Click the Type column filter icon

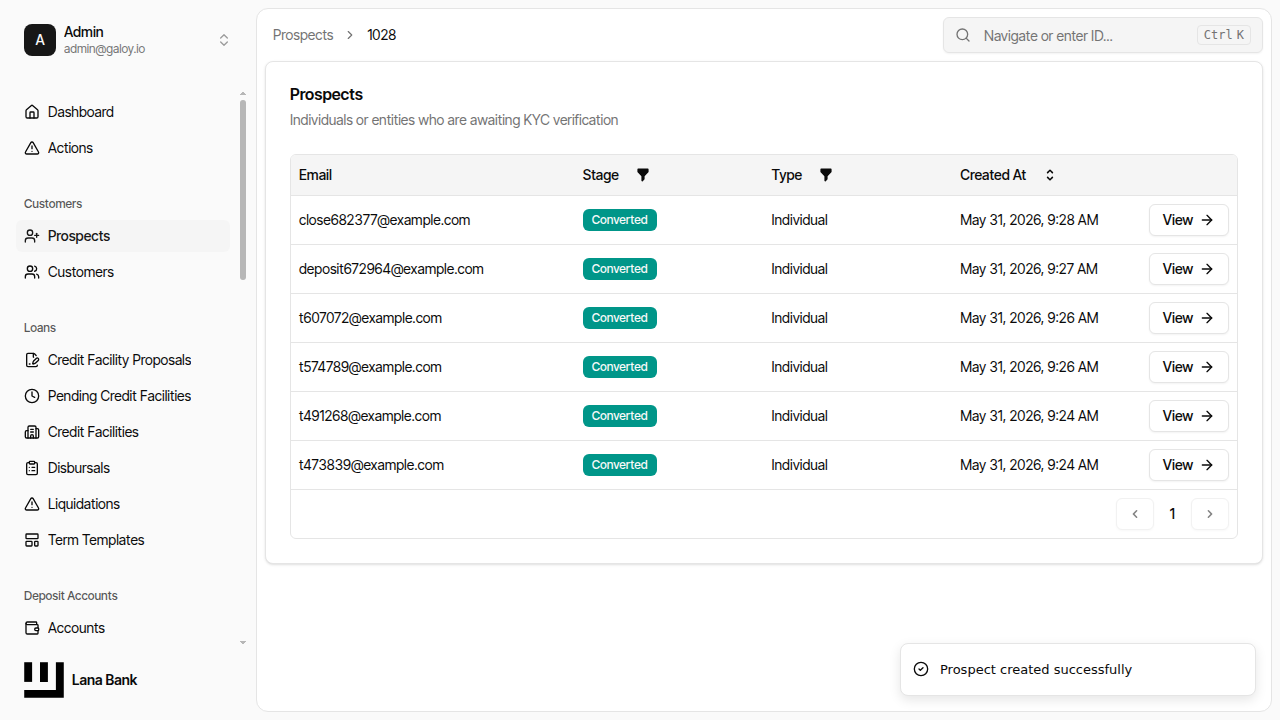click(826, 175)
